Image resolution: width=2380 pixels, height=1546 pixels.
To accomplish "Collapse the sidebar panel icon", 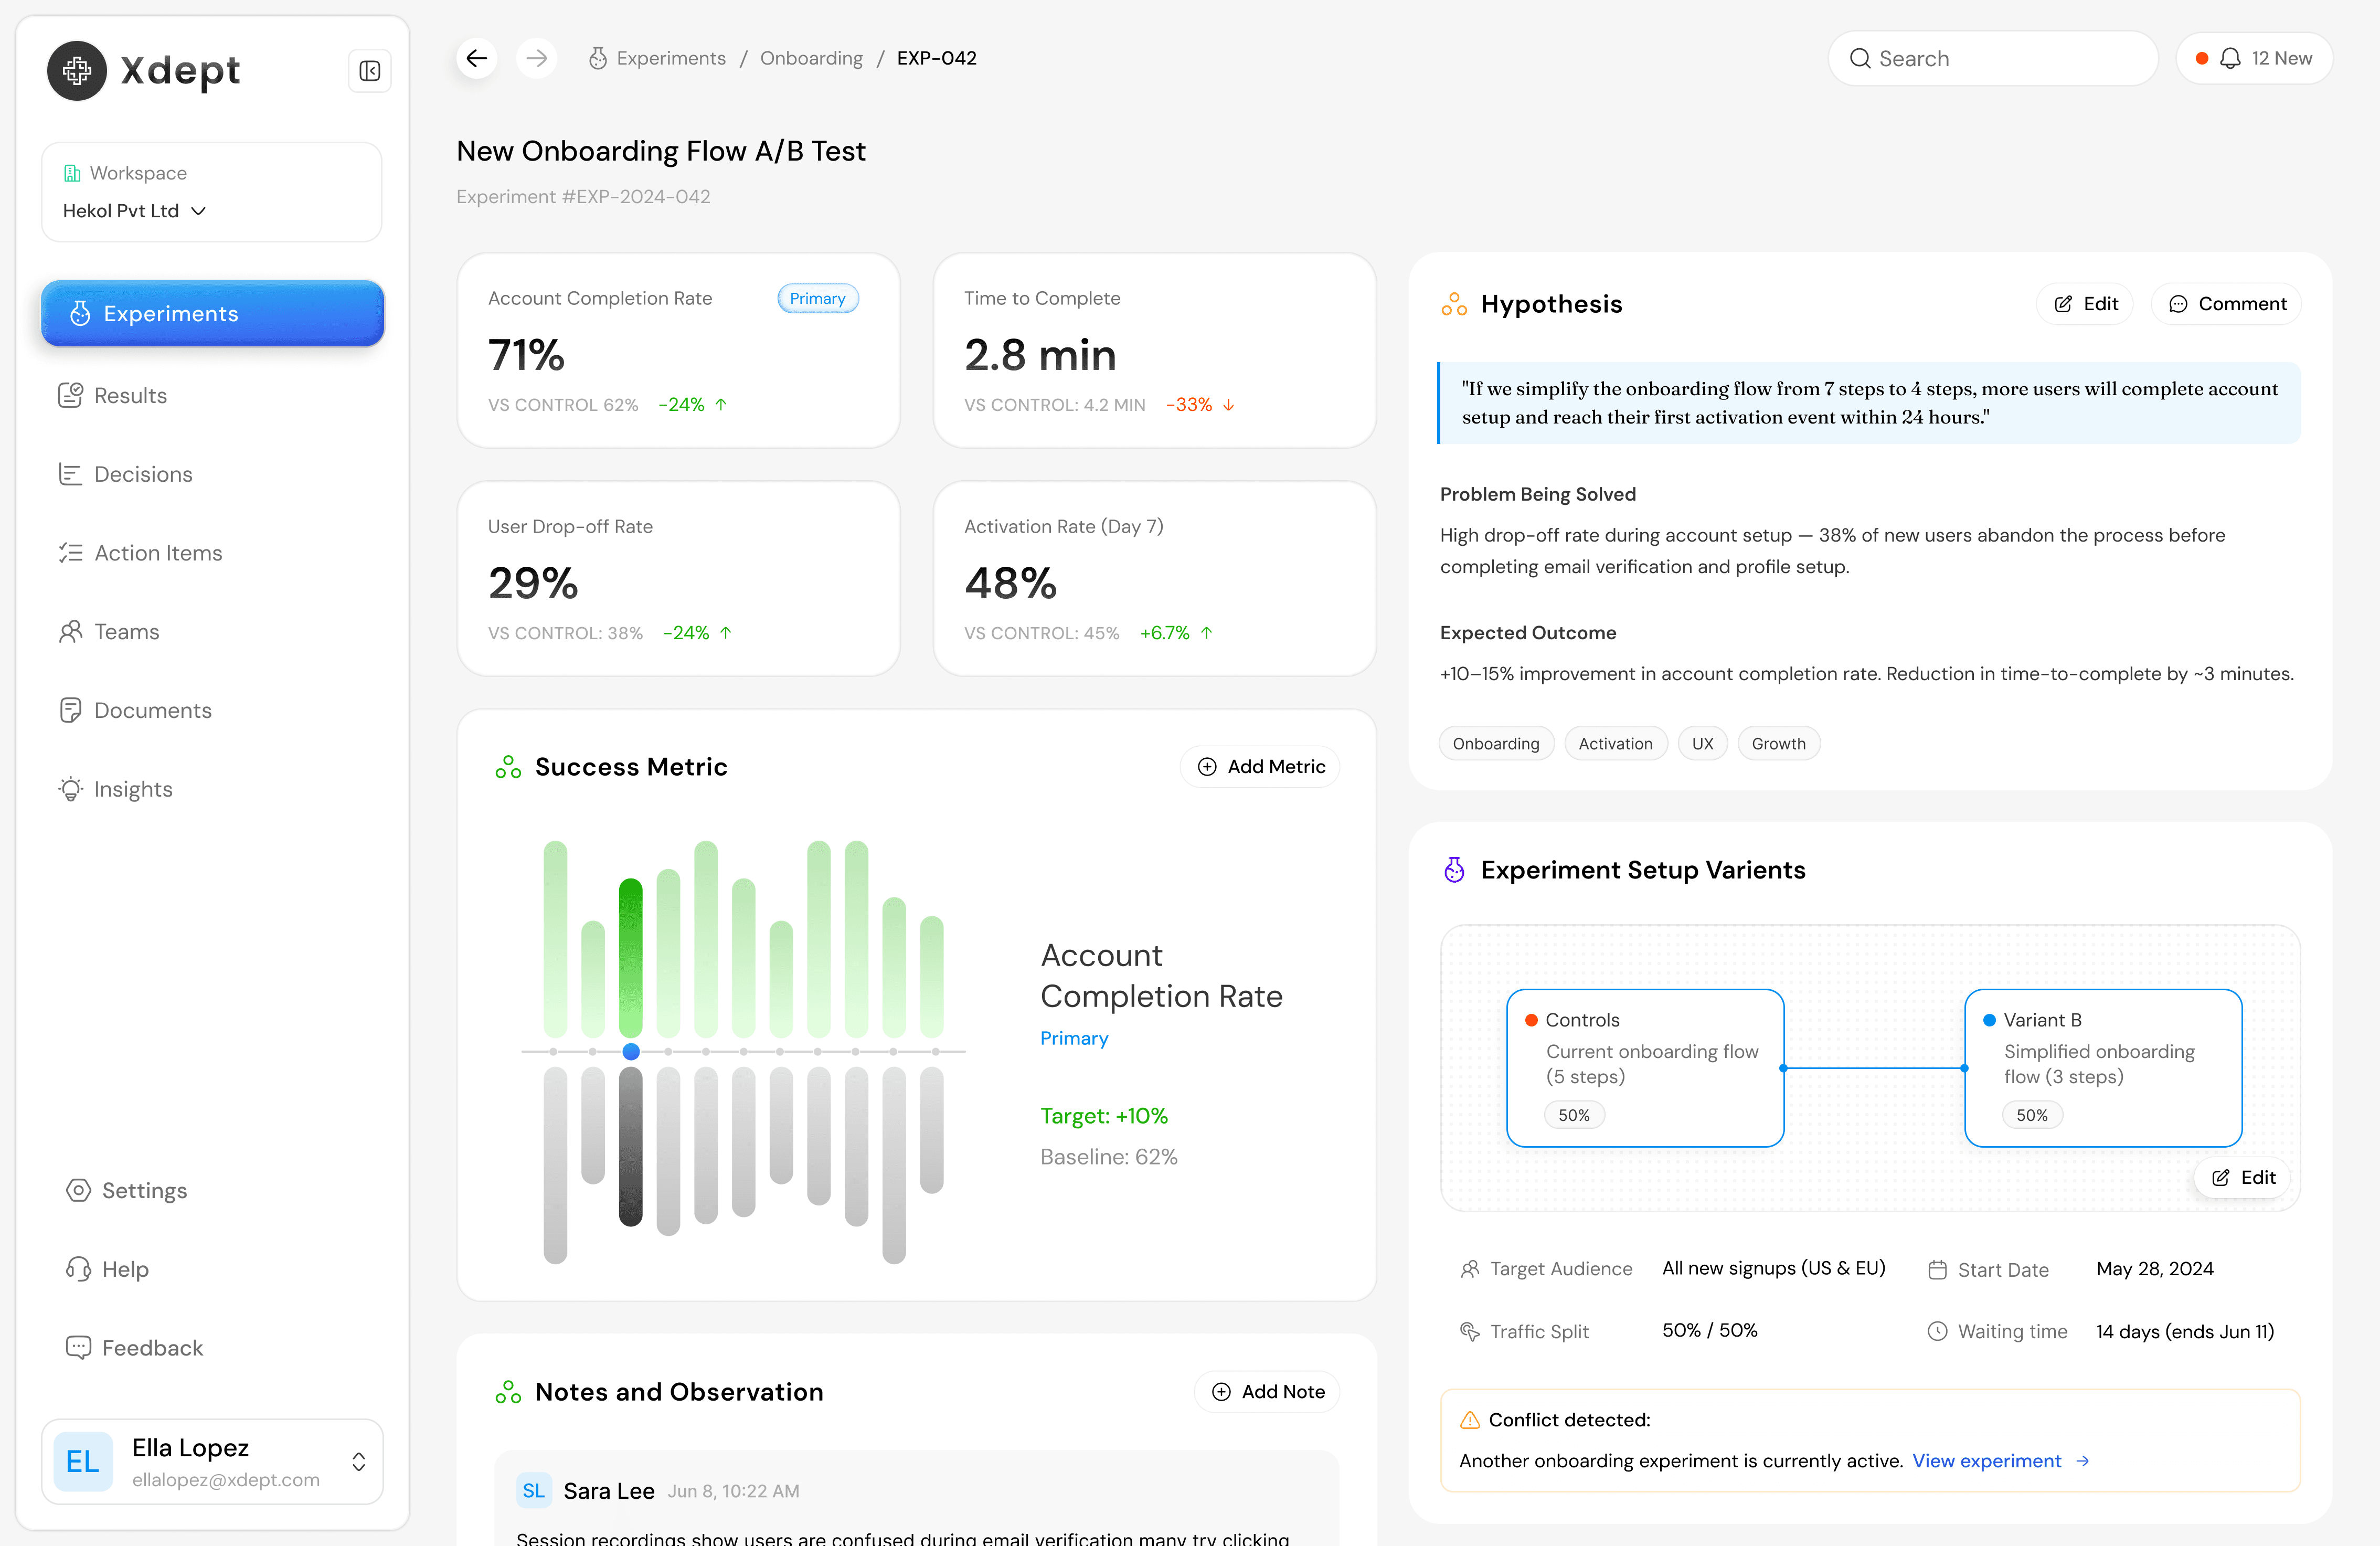I will pyautogui.click(x=369, y=71).
